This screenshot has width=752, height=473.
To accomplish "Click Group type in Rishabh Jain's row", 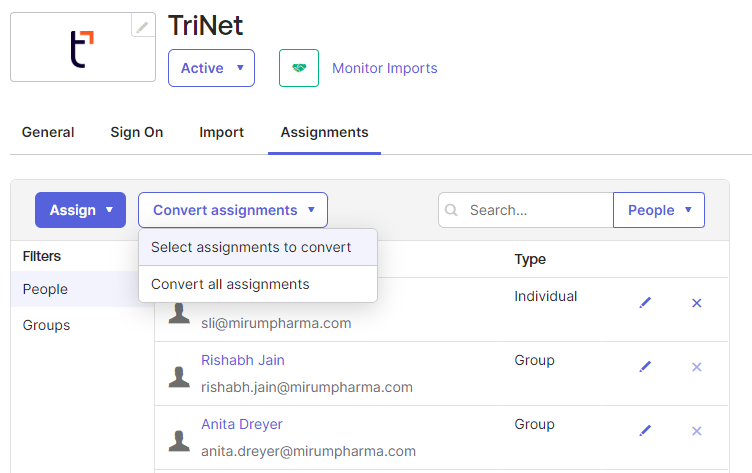I will pyautogui.click(x=534, y=360).
